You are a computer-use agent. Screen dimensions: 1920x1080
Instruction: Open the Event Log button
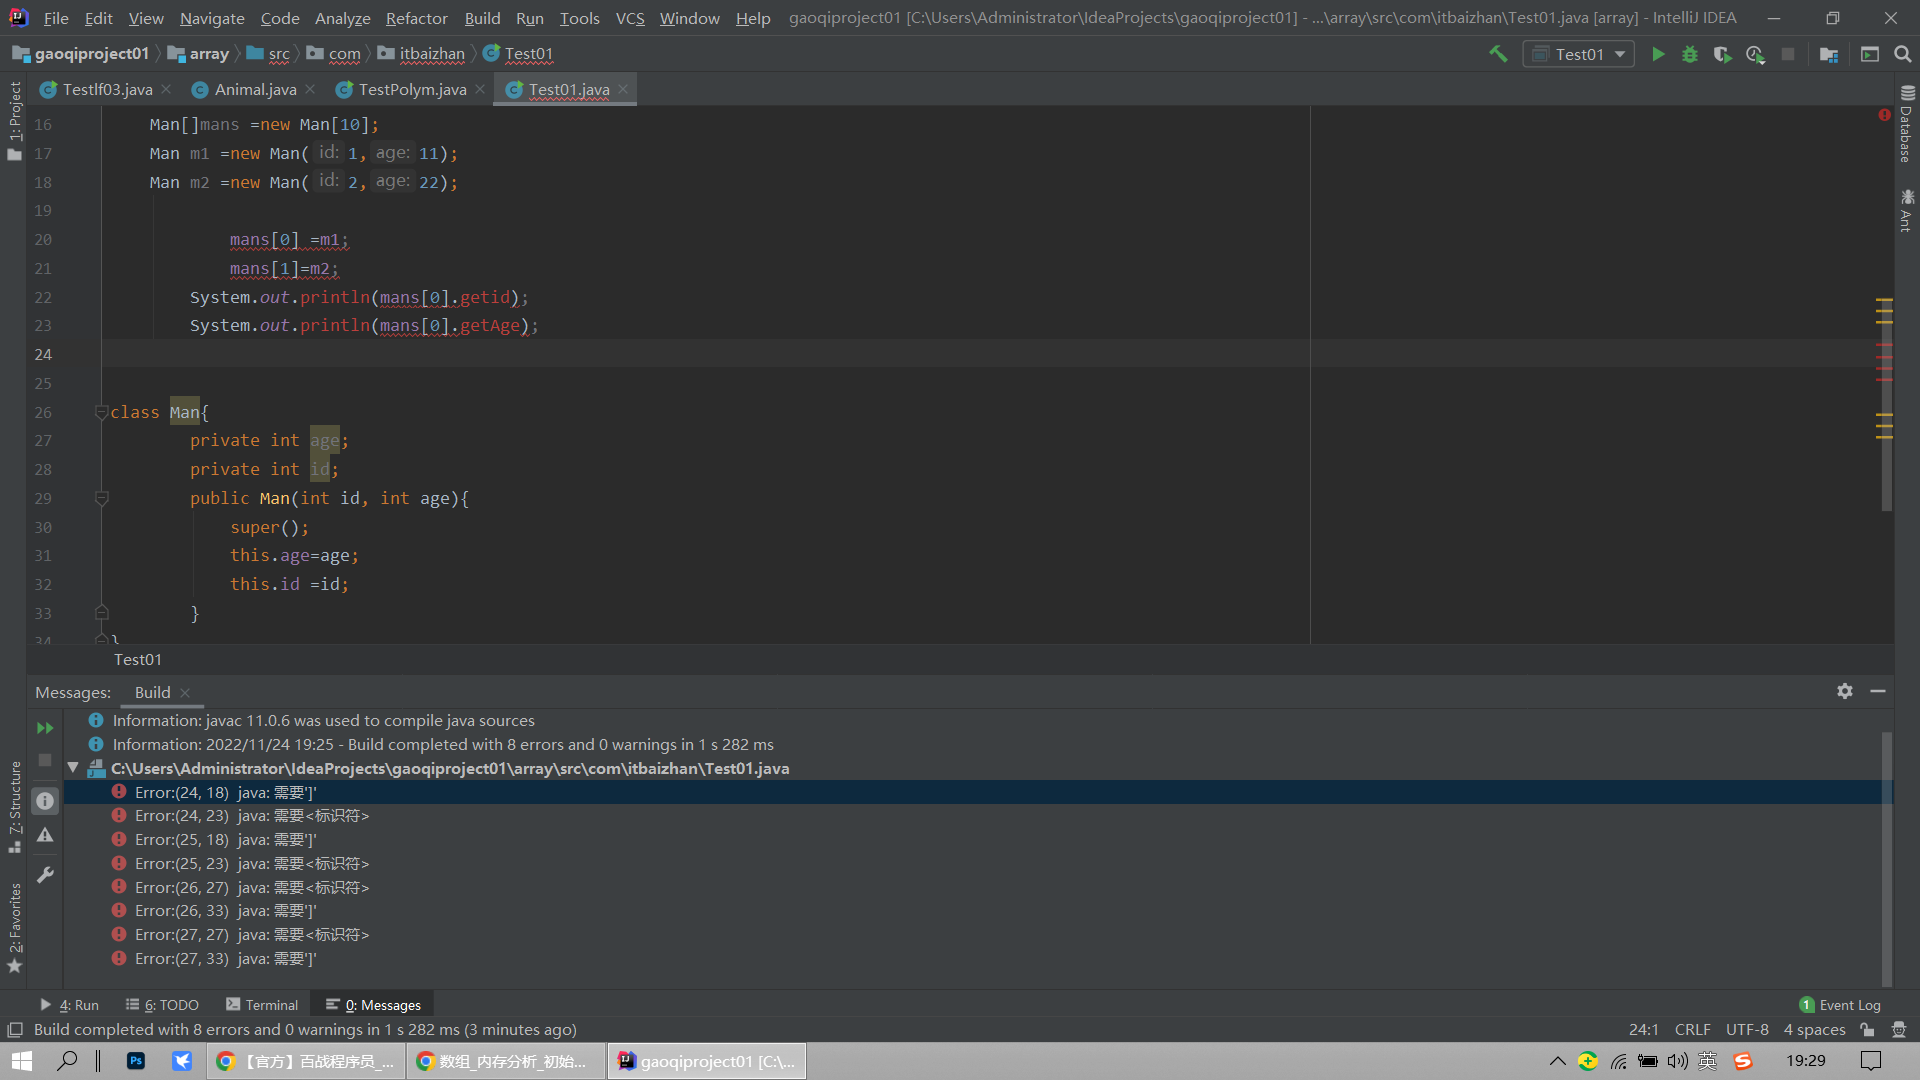pyautogui.click(x=1840, y=1005)
